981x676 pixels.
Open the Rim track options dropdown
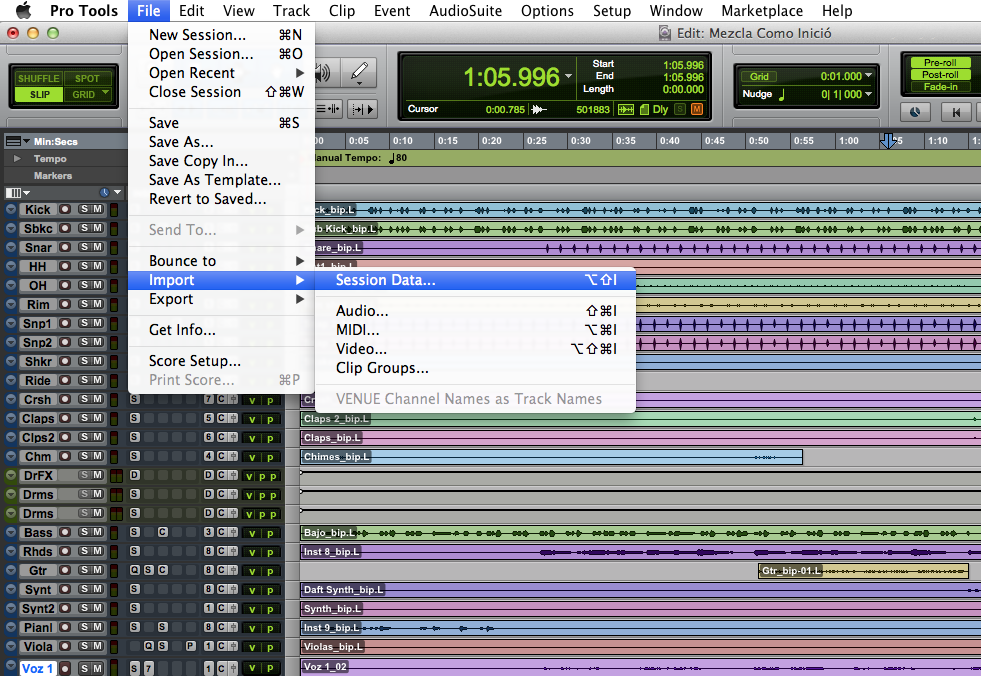click(11, 304)
